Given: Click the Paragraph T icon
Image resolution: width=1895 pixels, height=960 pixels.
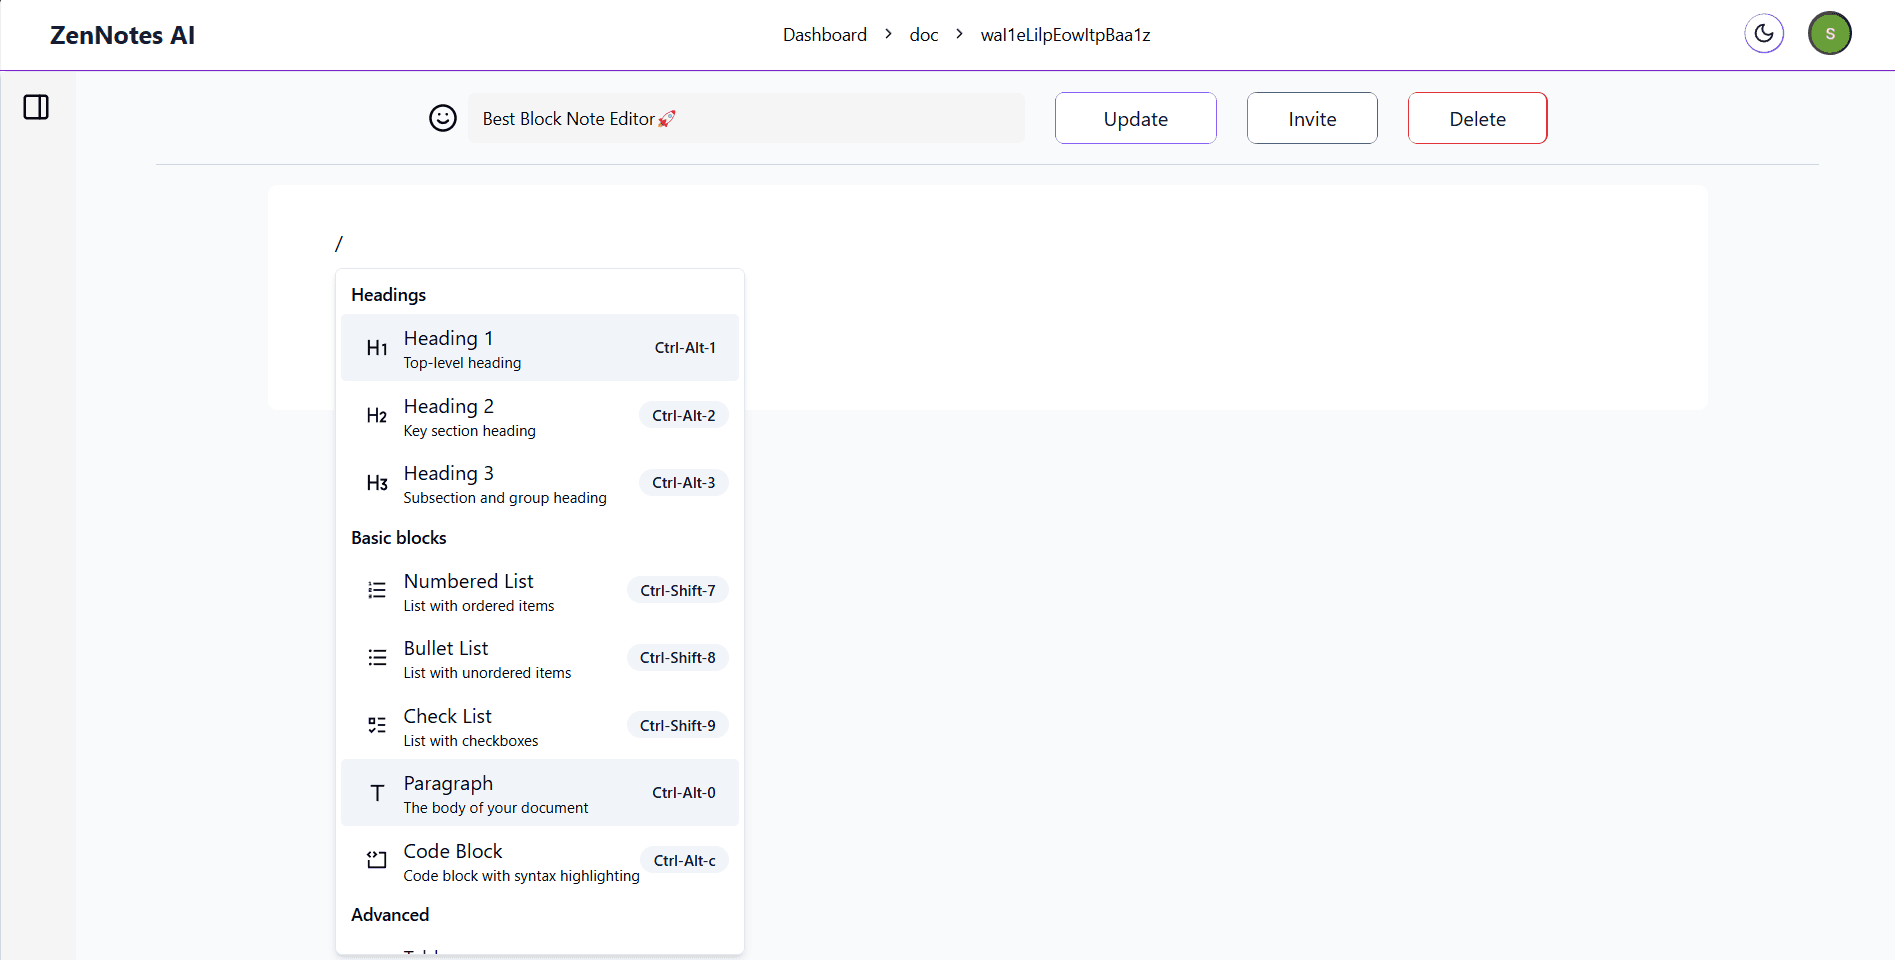Looking at the screenshot, I should (377, 793).
